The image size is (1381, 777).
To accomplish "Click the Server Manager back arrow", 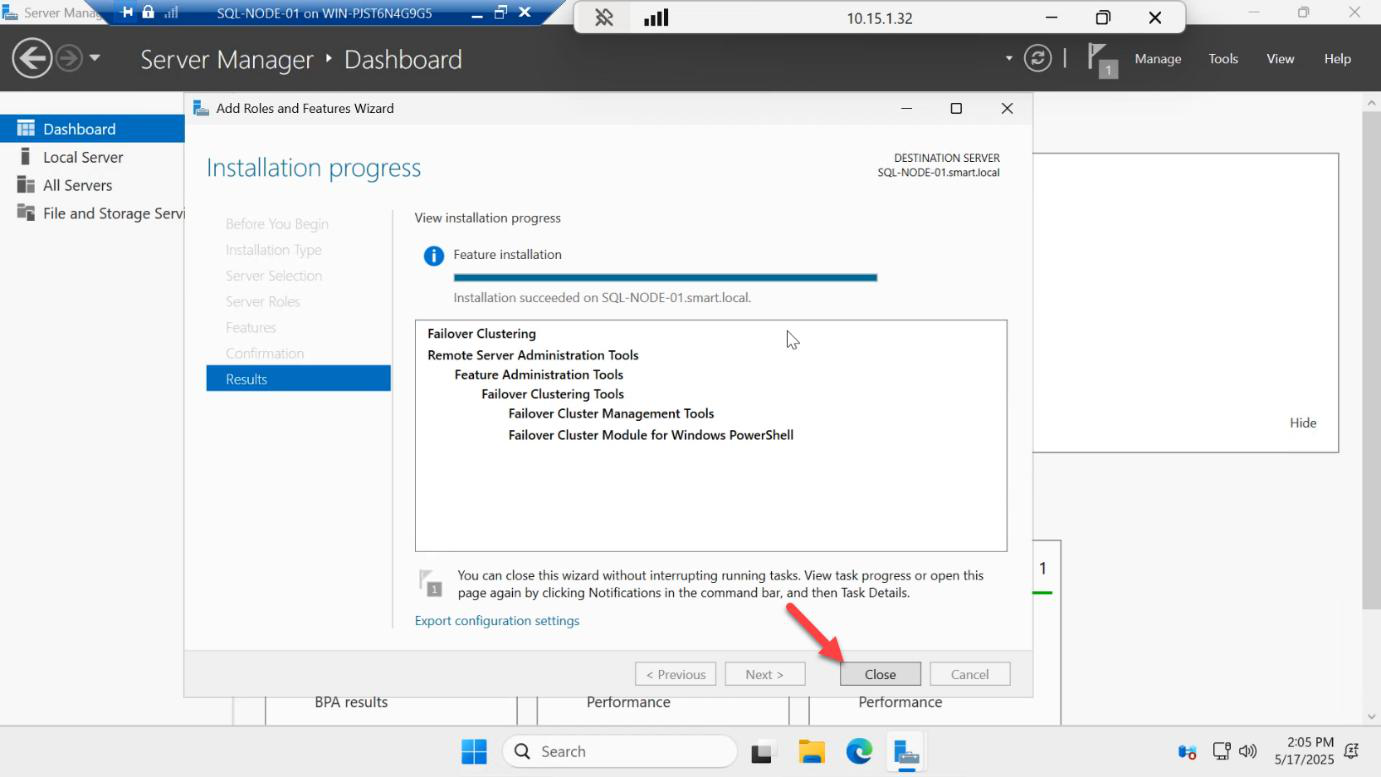I will pyautogui.click(x=31, y=58).
